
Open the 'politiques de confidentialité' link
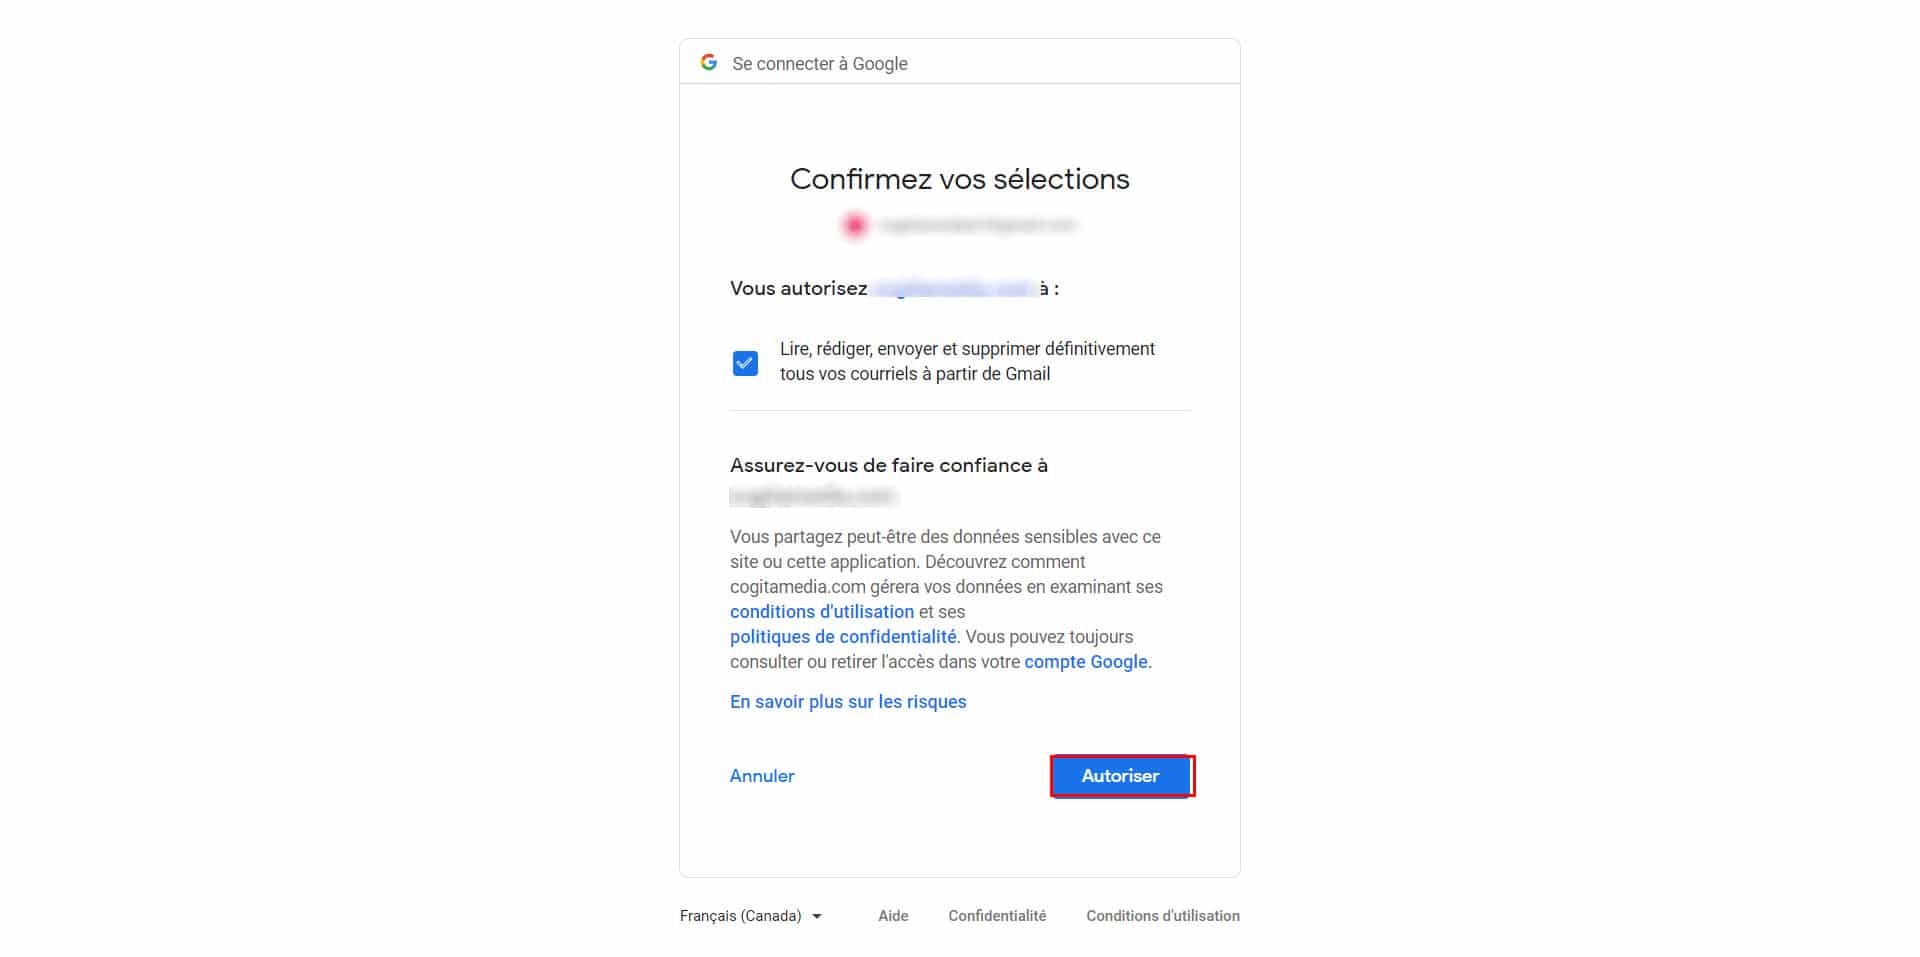pos(843,637)
